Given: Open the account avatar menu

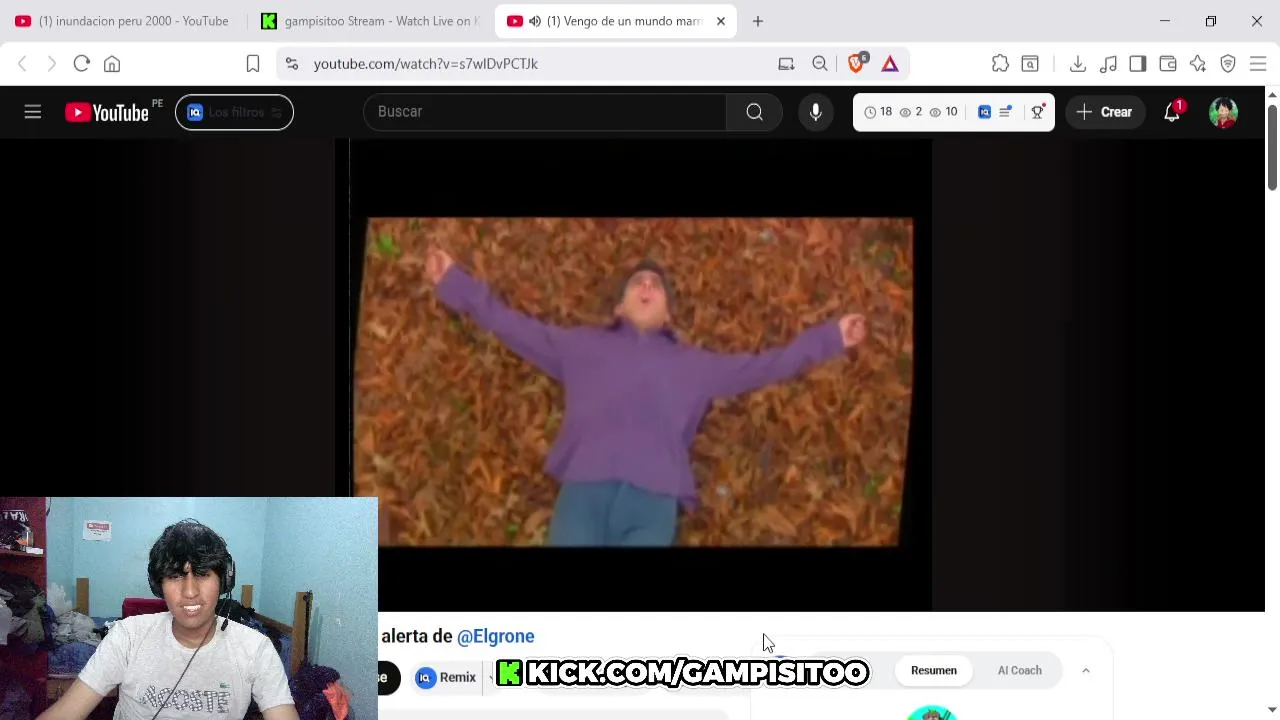Looking at the screenshot, I should pos(1223,112).
